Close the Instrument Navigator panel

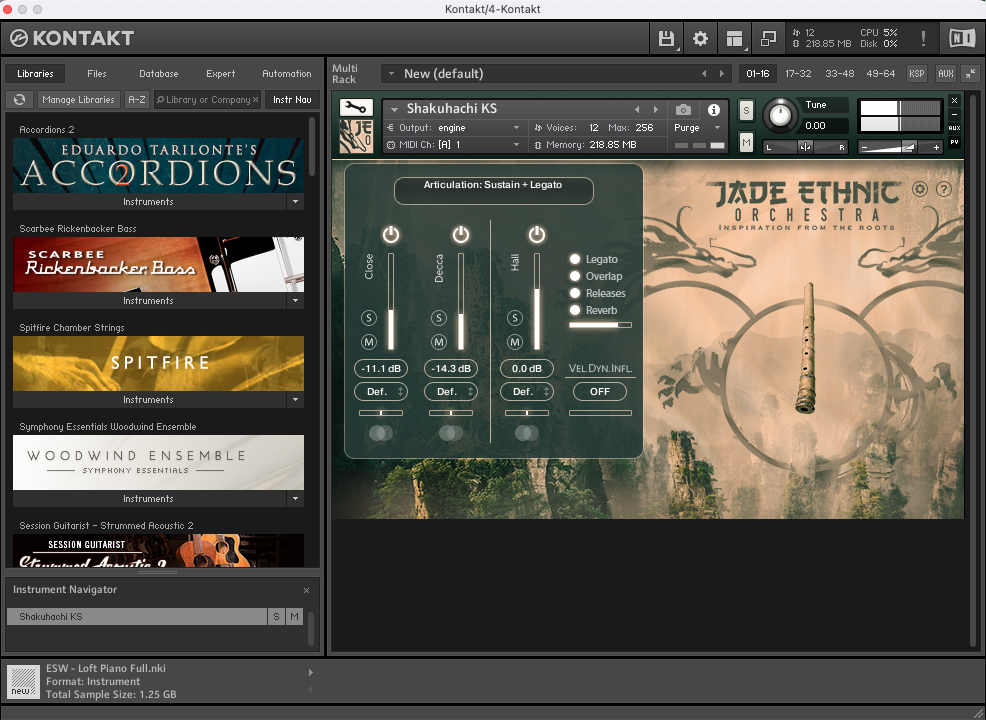[x=306, y=590]
